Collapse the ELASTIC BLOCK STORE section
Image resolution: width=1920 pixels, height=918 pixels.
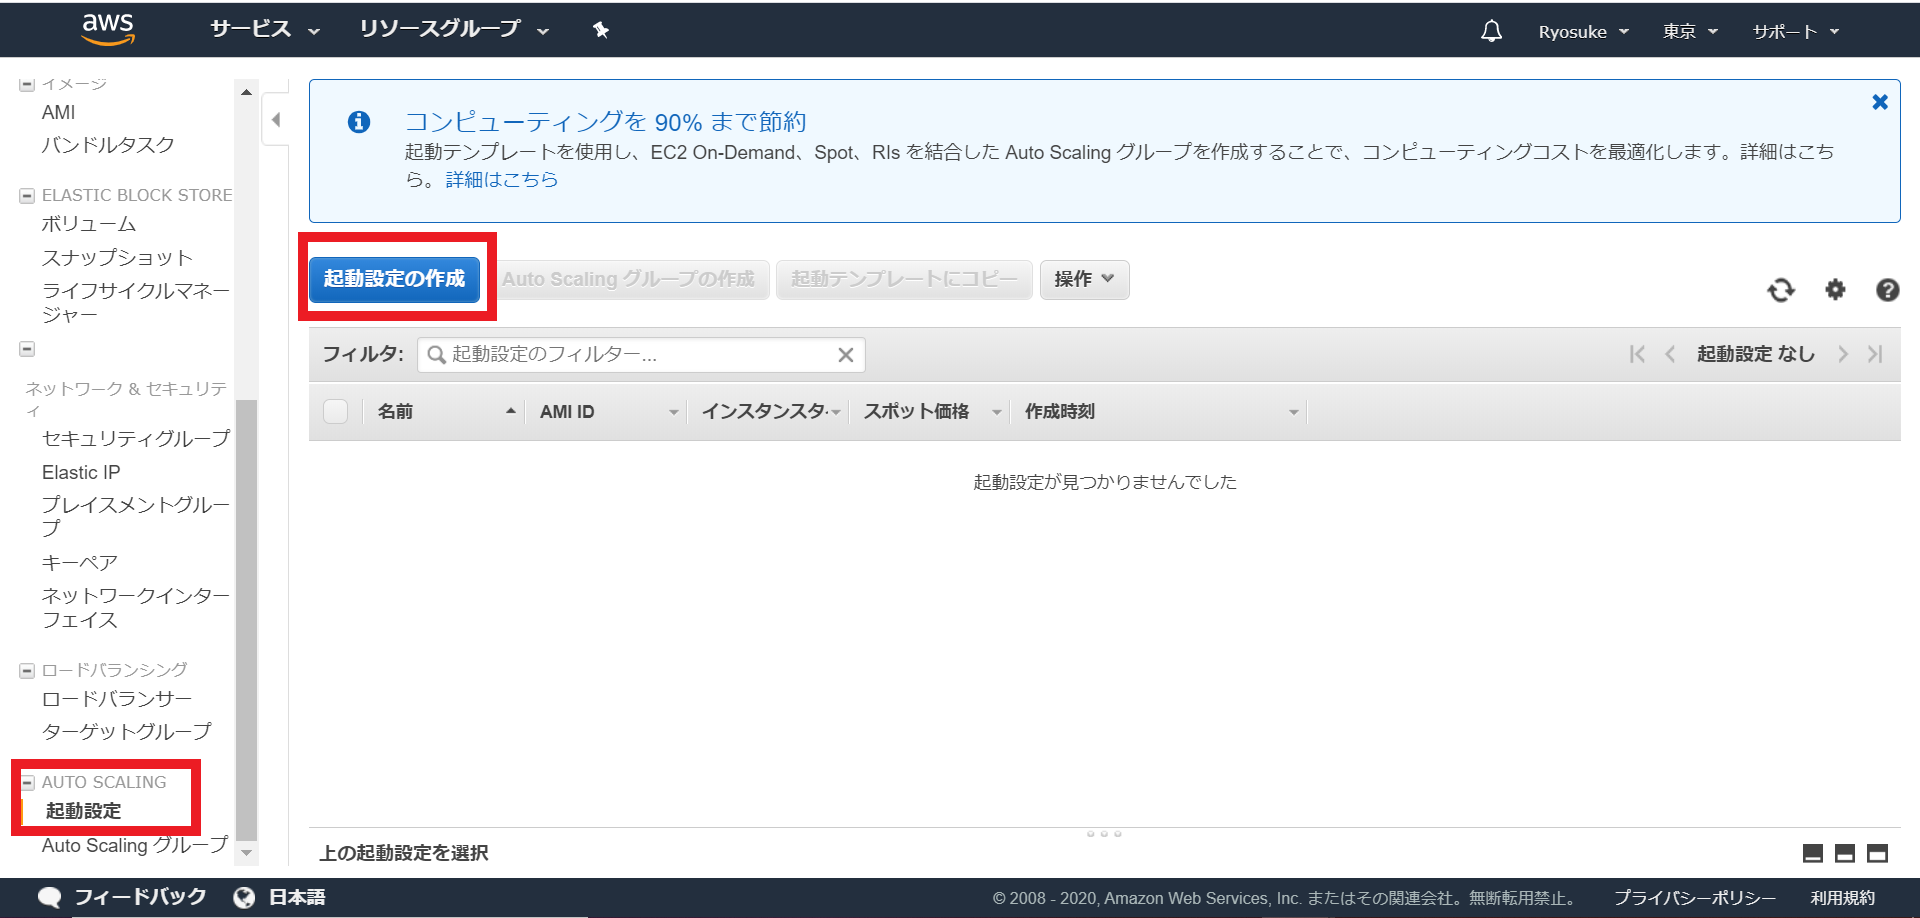(x=27, y=196)
